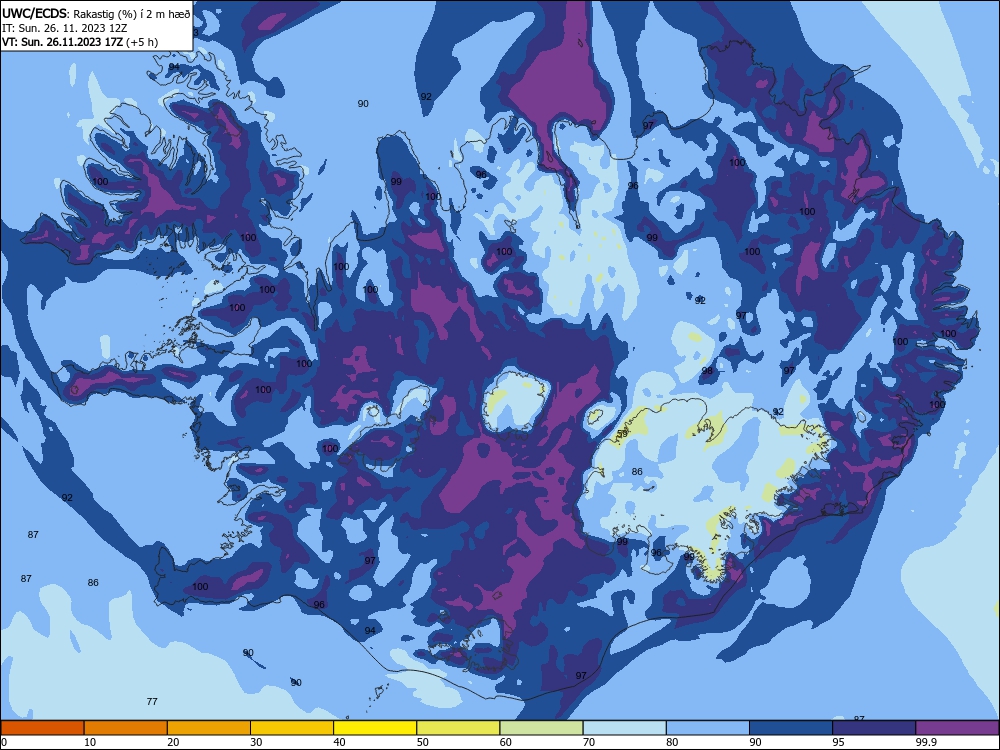
Task: Click the 90–95% medium blue legend swatch
Action: pos(791,728)
